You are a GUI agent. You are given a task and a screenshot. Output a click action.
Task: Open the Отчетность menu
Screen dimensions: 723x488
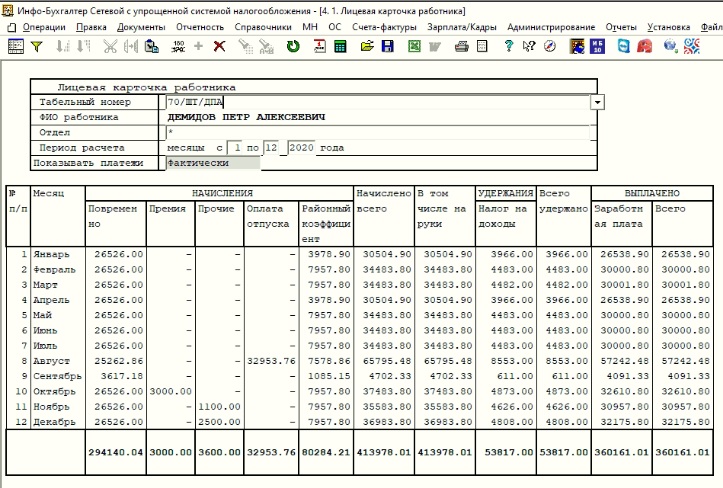(200, 27)
